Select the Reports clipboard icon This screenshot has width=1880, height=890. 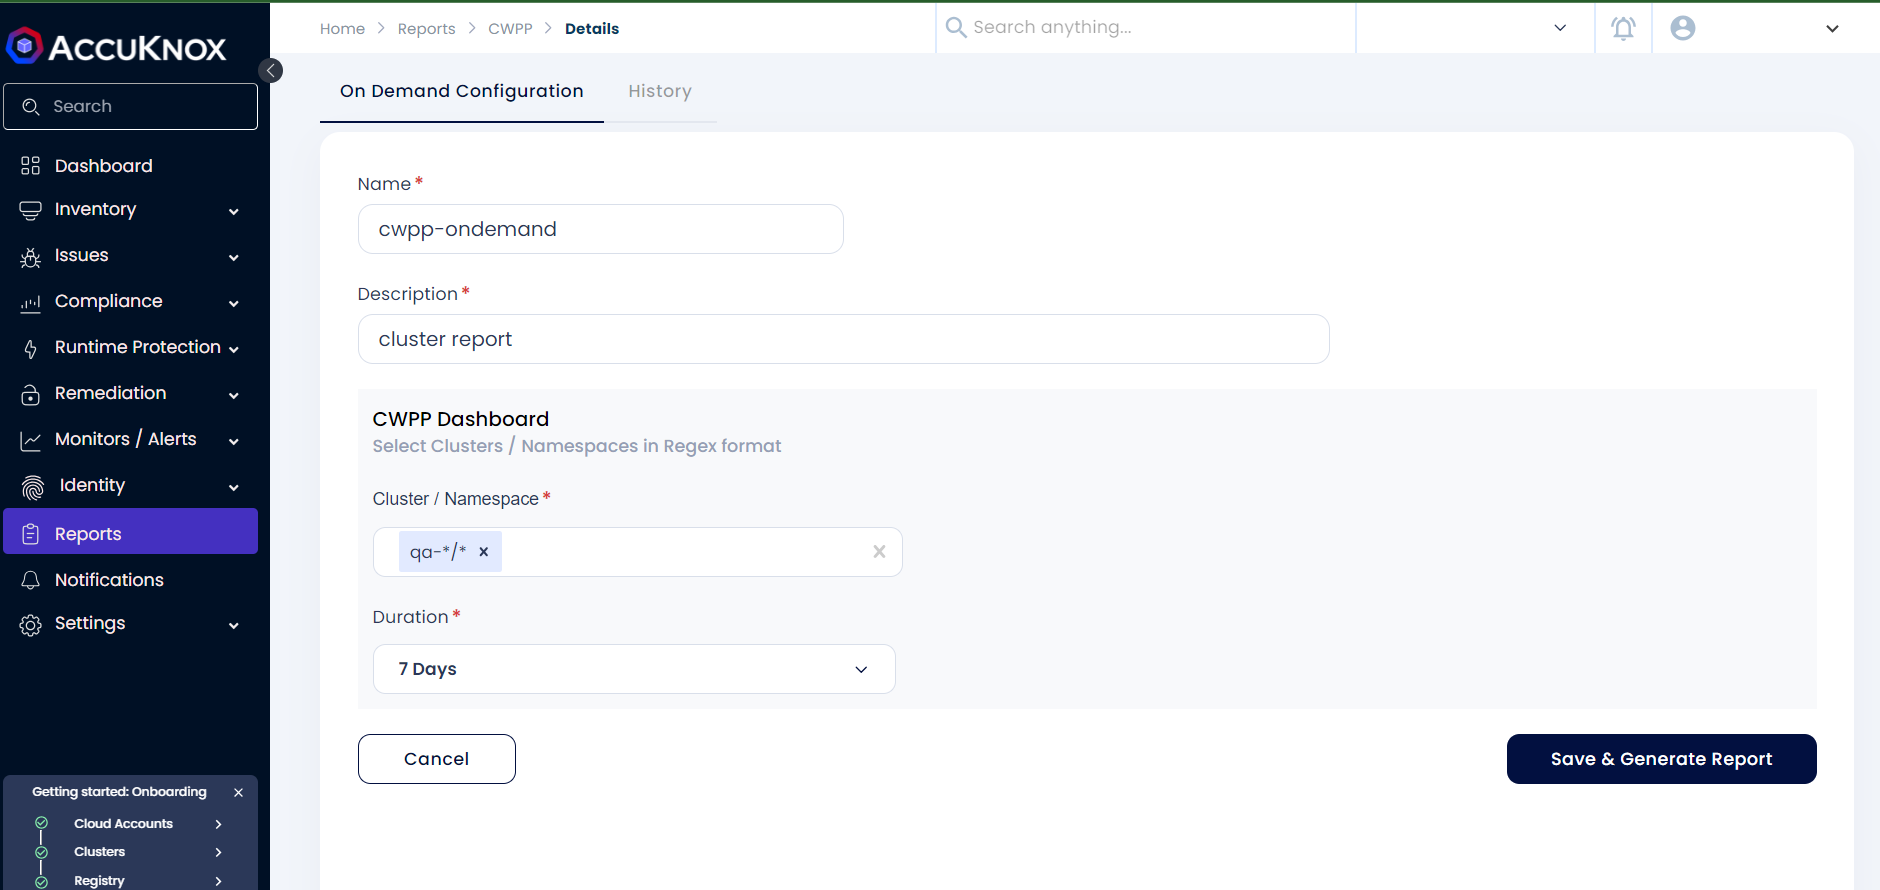point(31,534)
